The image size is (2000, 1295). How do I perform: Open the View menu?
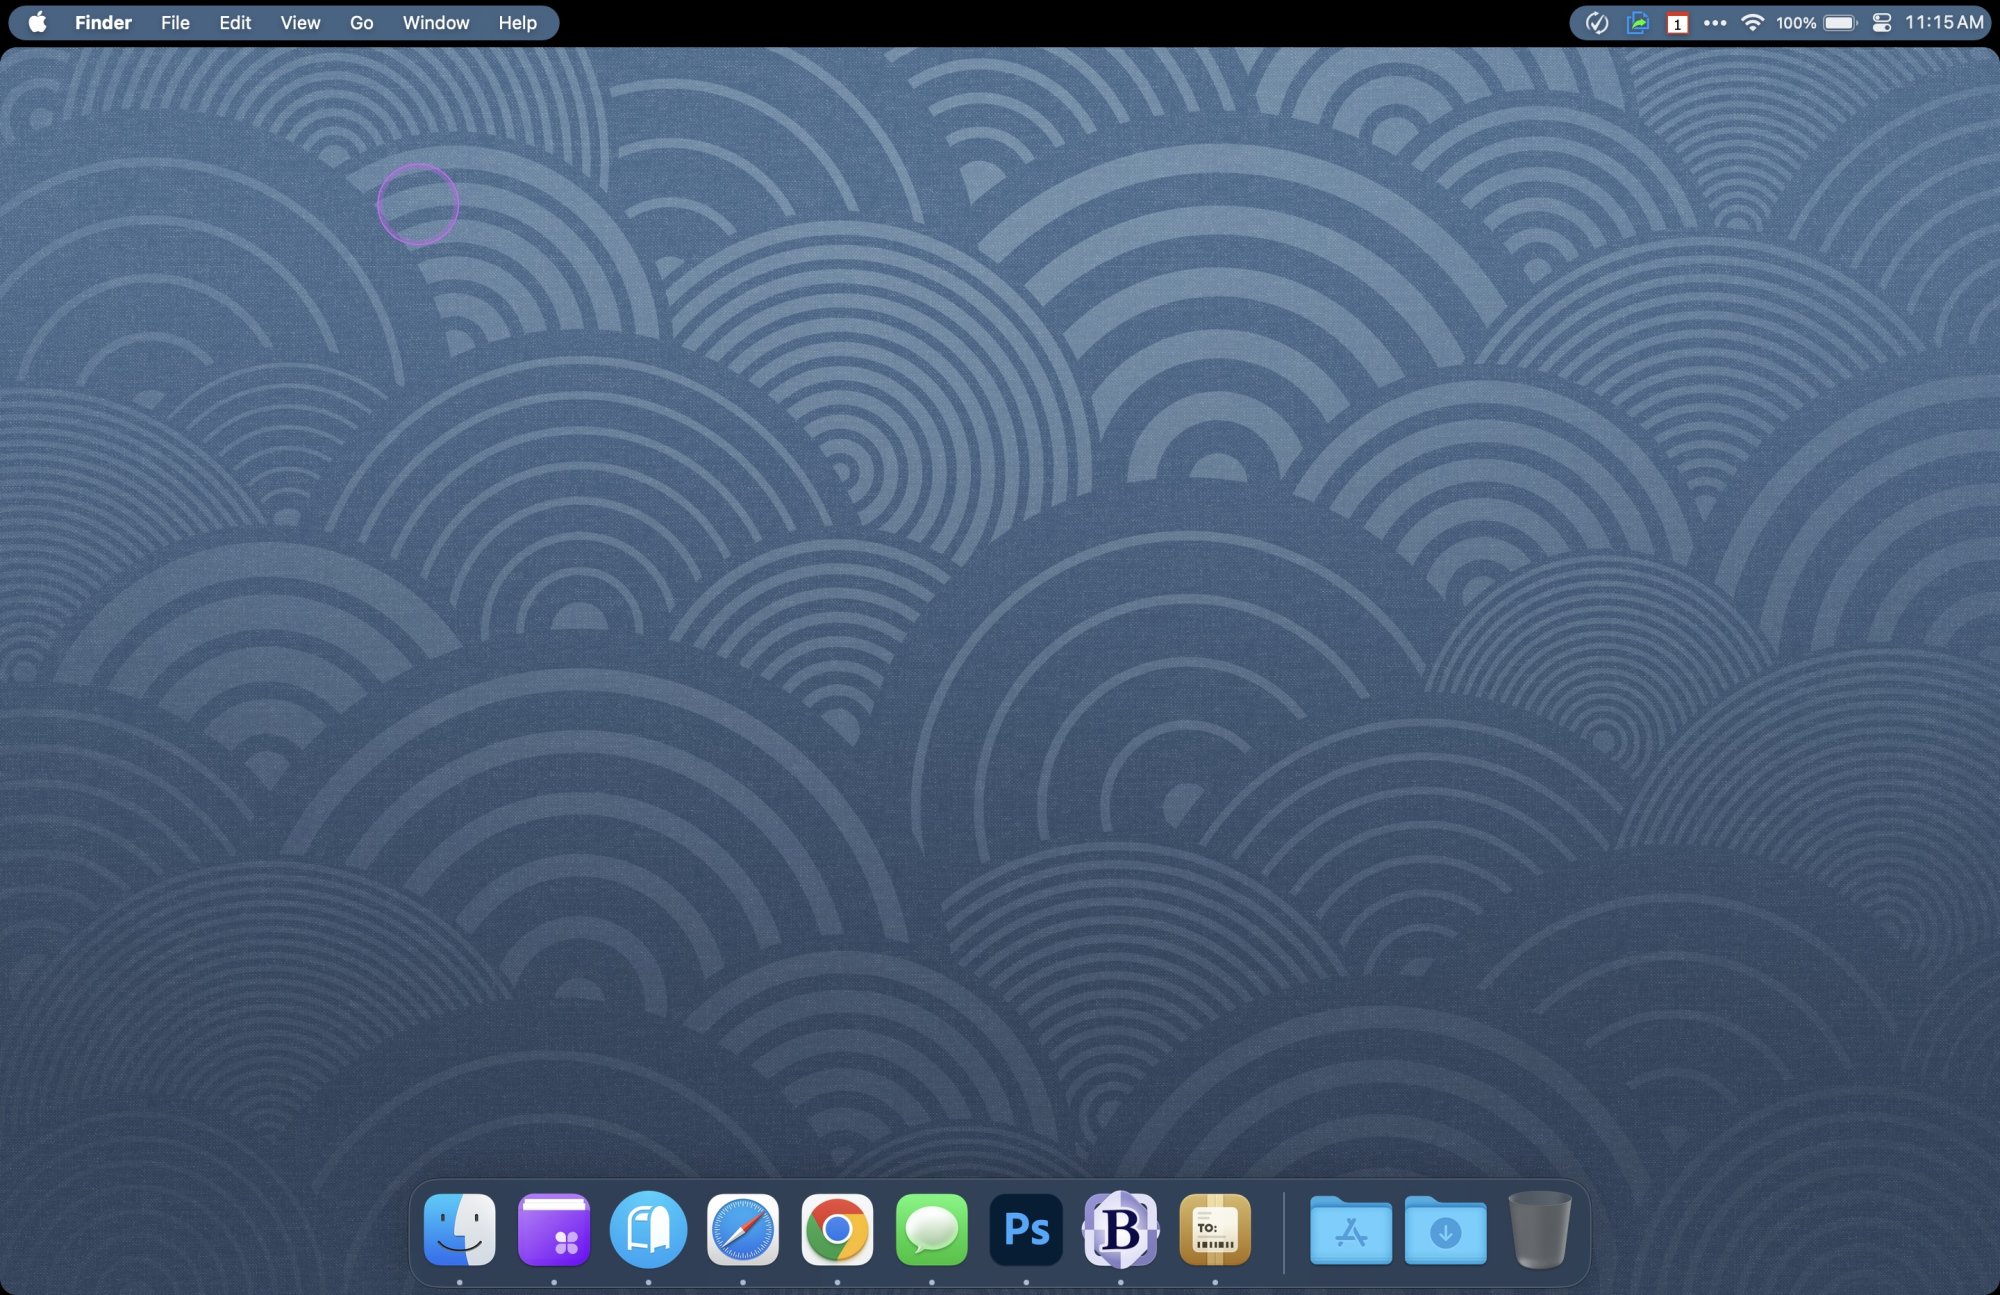point(300,22)
